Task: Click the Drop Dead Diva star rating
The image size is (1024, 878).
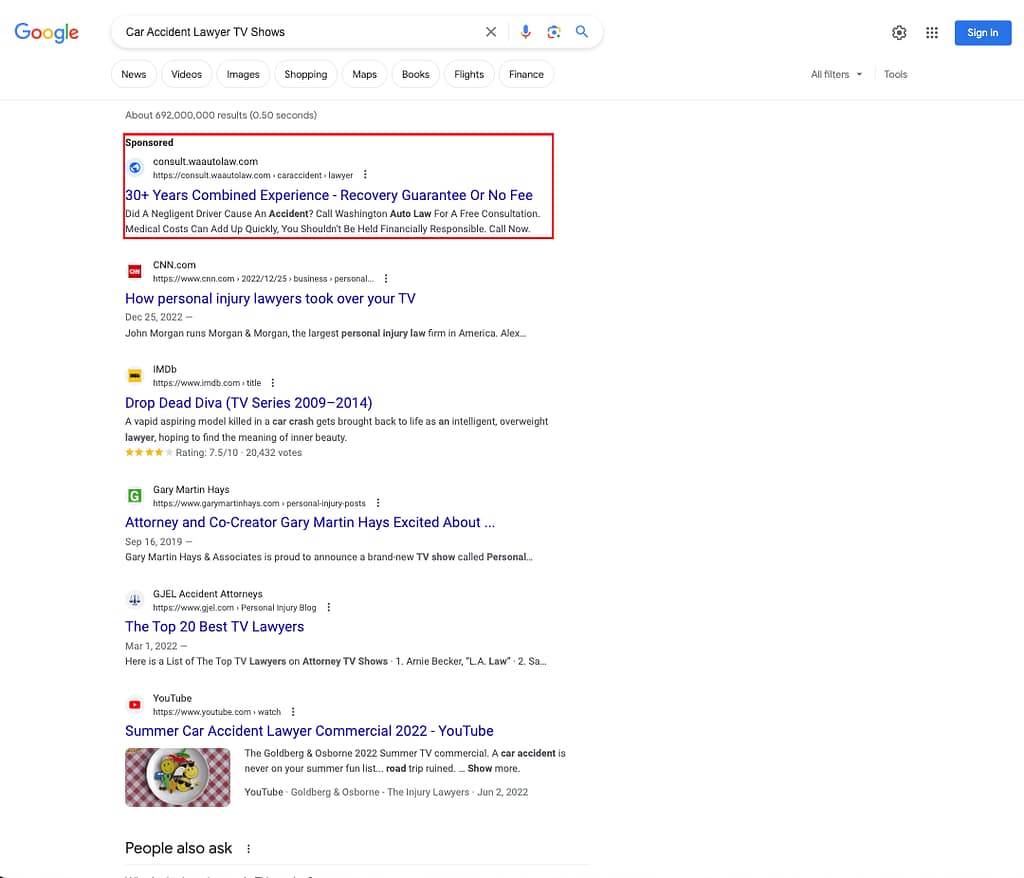Action: [149, 453]
